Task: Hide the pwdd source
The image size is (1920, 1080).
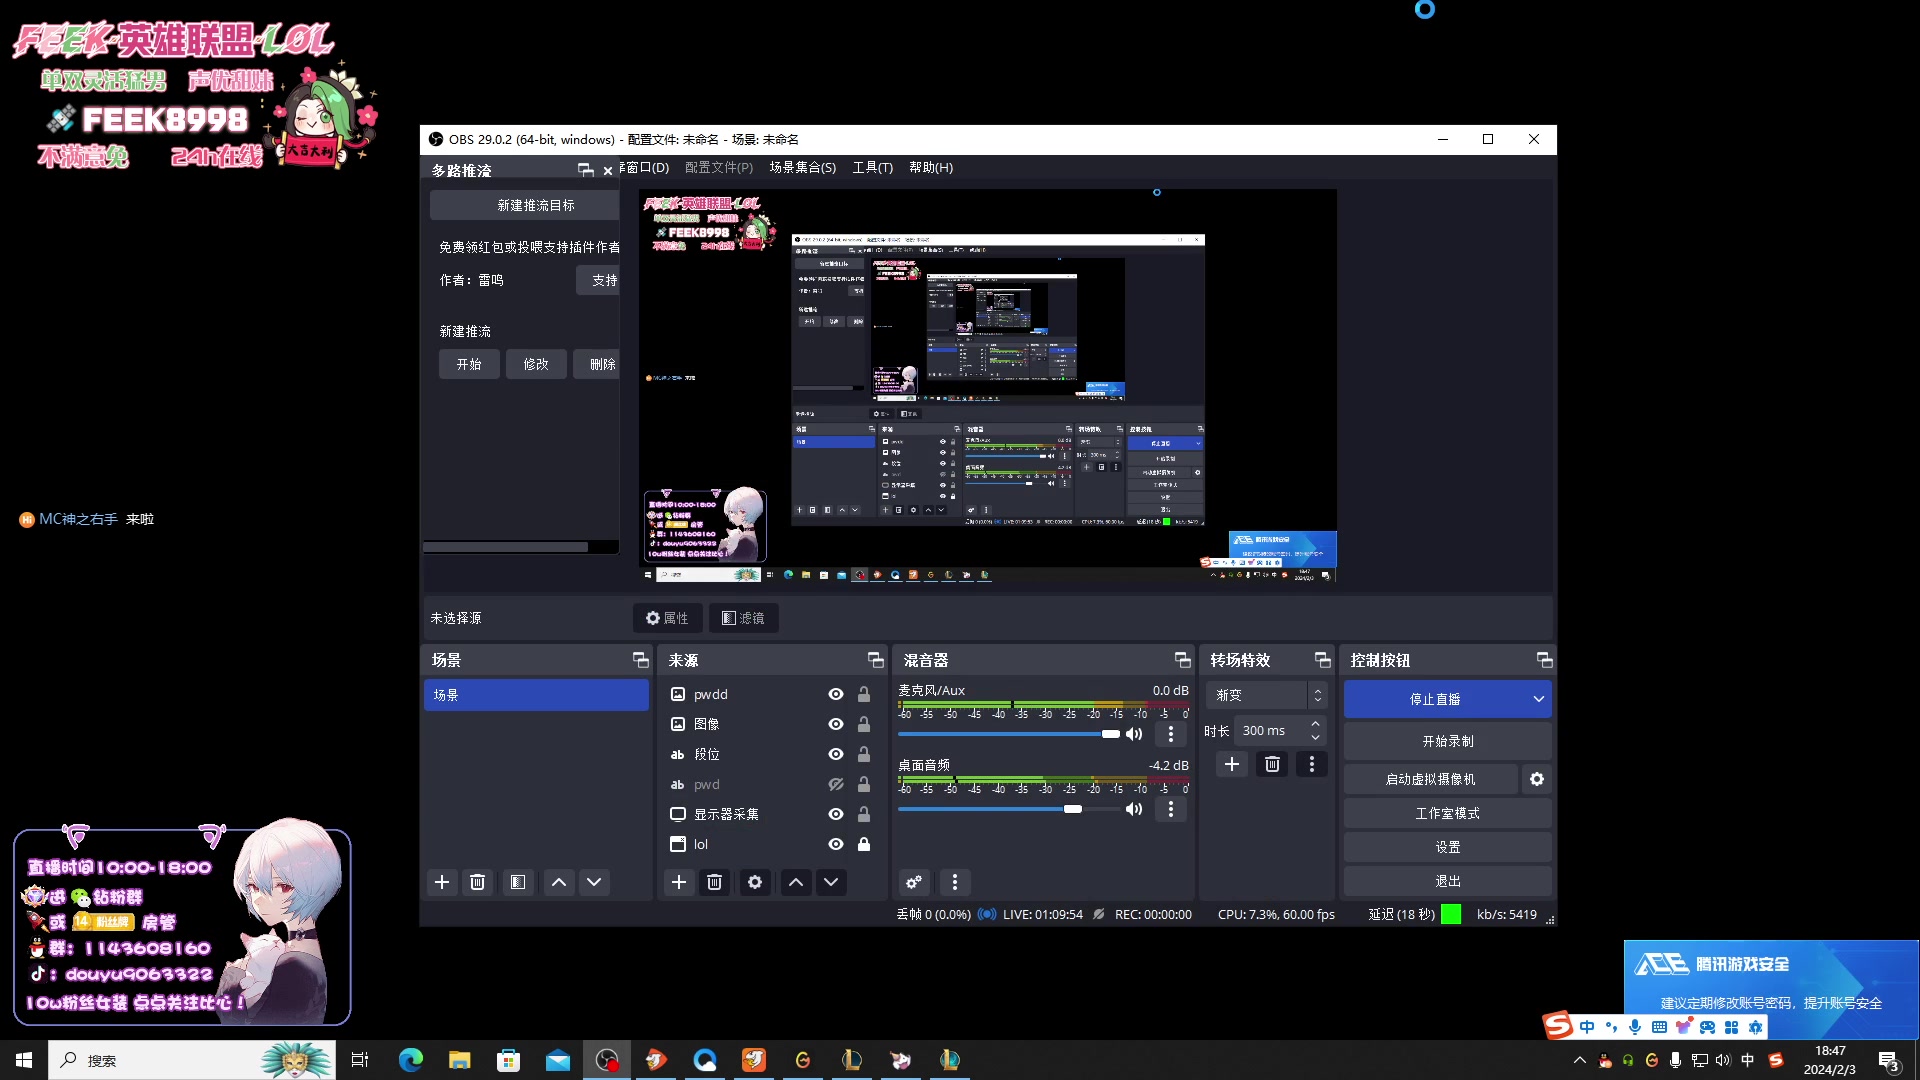Action: click(836, 694)
